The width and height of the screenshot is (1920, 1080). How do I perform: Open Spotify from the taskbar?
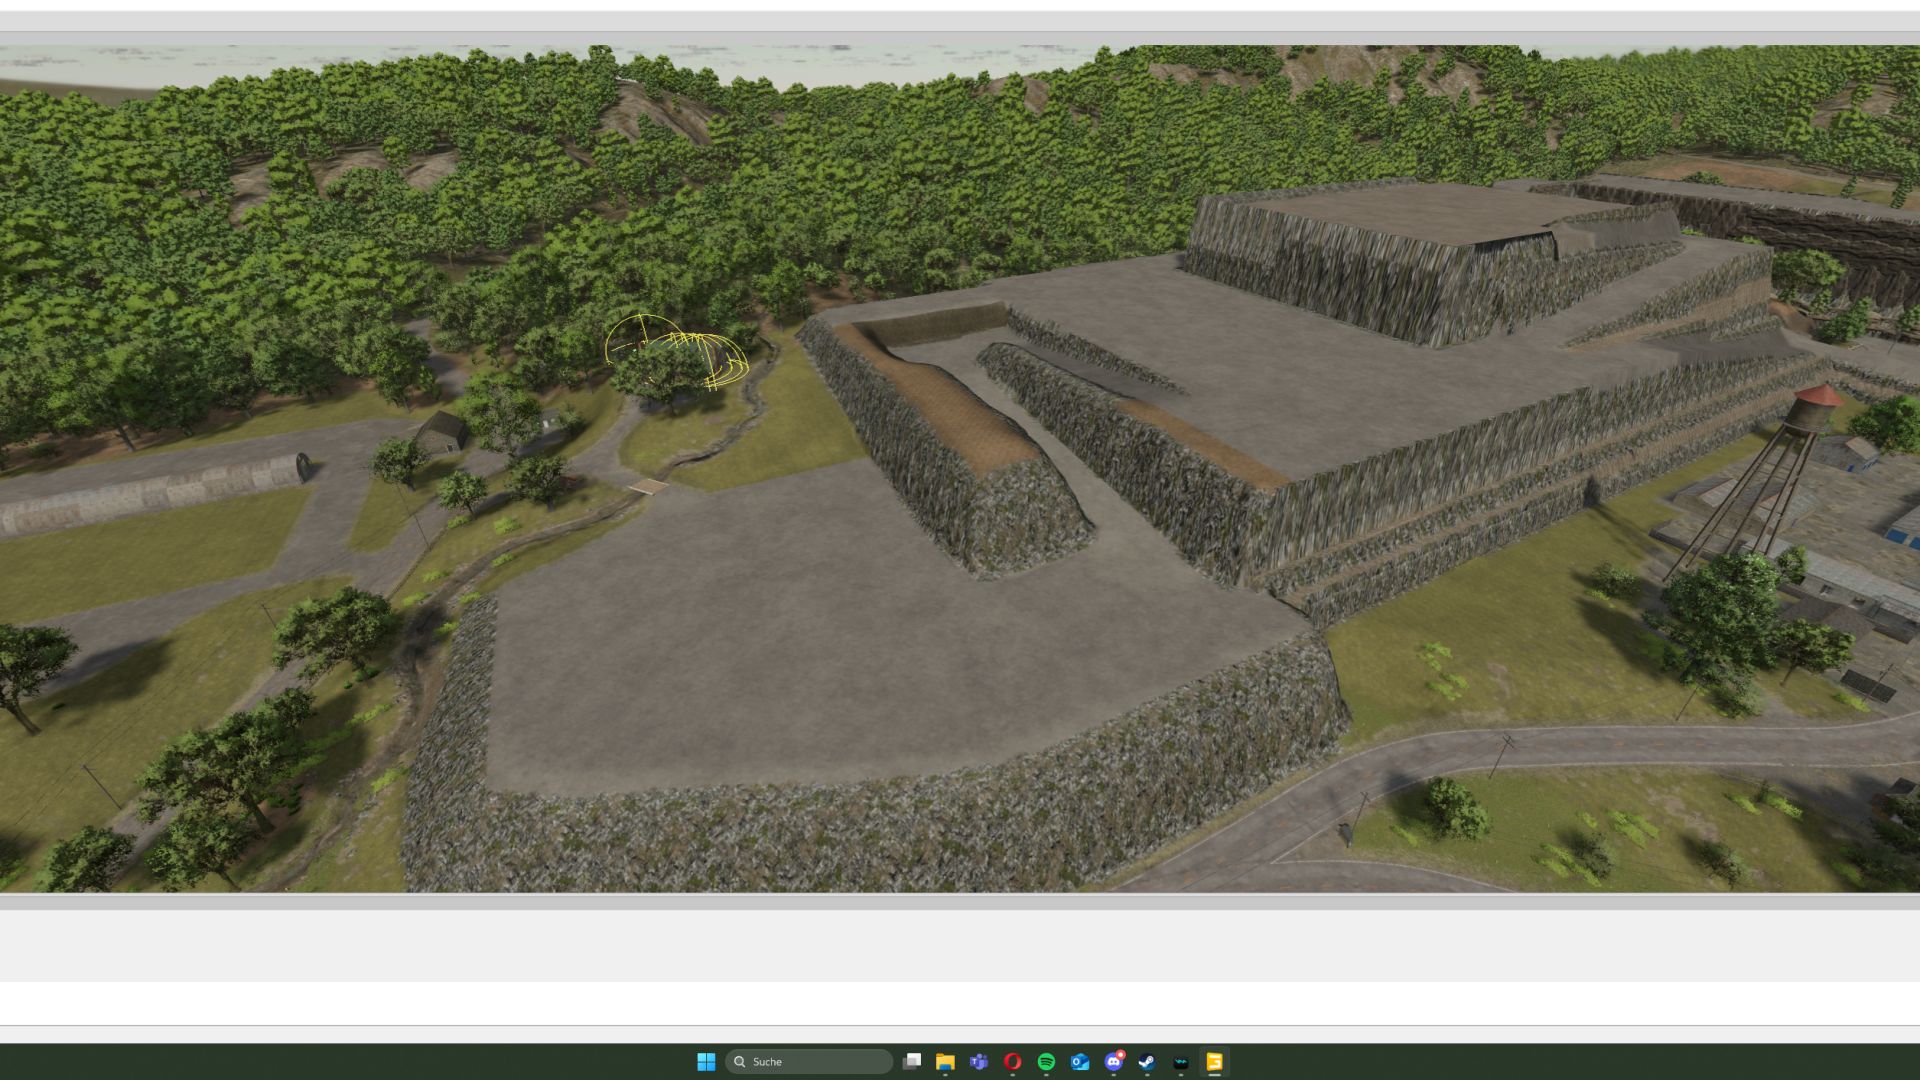1046,1061
